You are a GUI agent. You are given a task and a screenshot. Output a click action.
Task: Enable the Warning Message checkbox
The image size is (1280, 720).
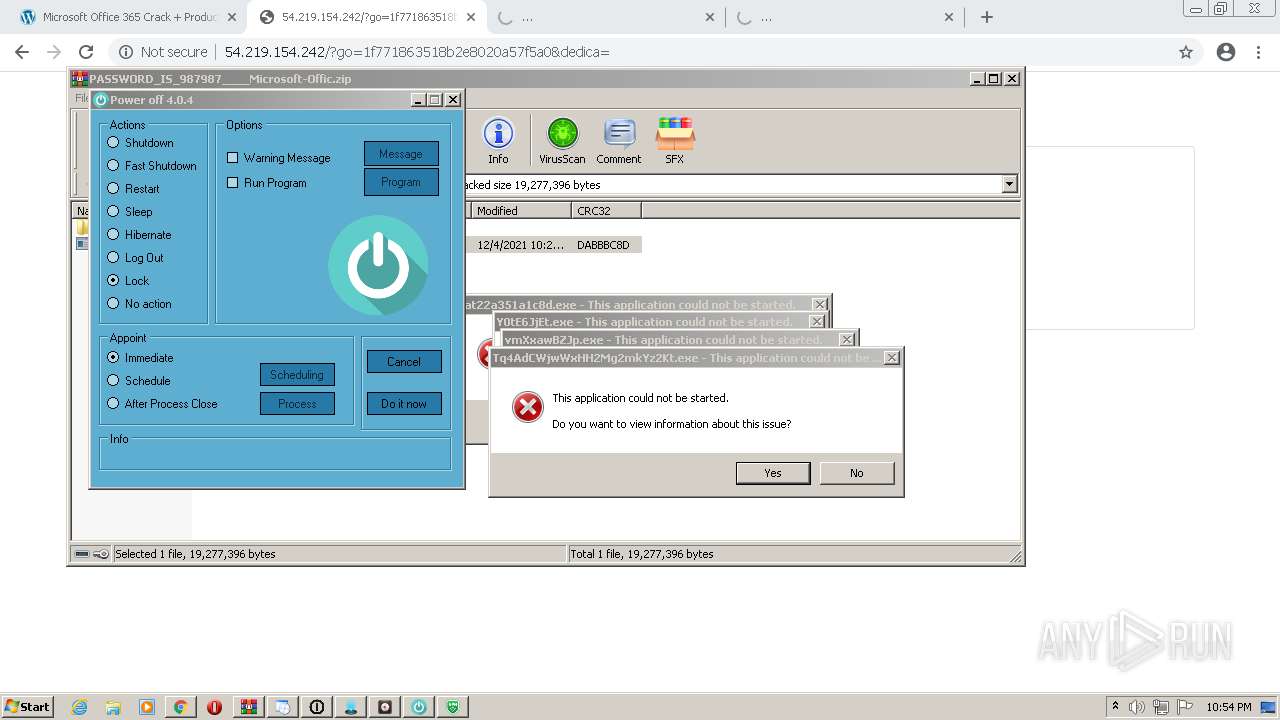(x=233, y=158)
